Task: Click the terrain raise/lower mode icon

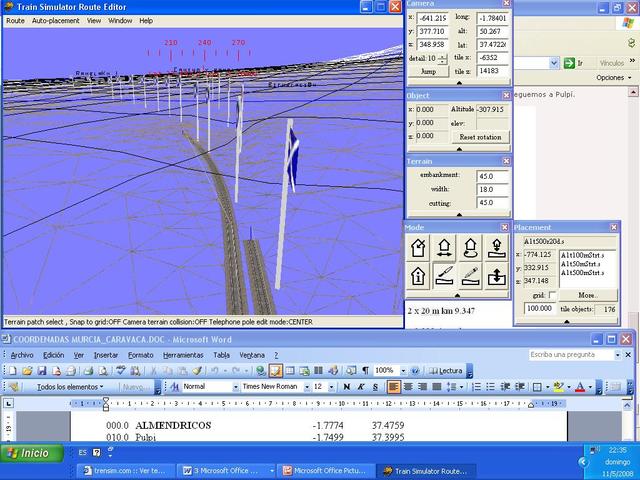Action: pyautogui.click(x=497, y=277)
